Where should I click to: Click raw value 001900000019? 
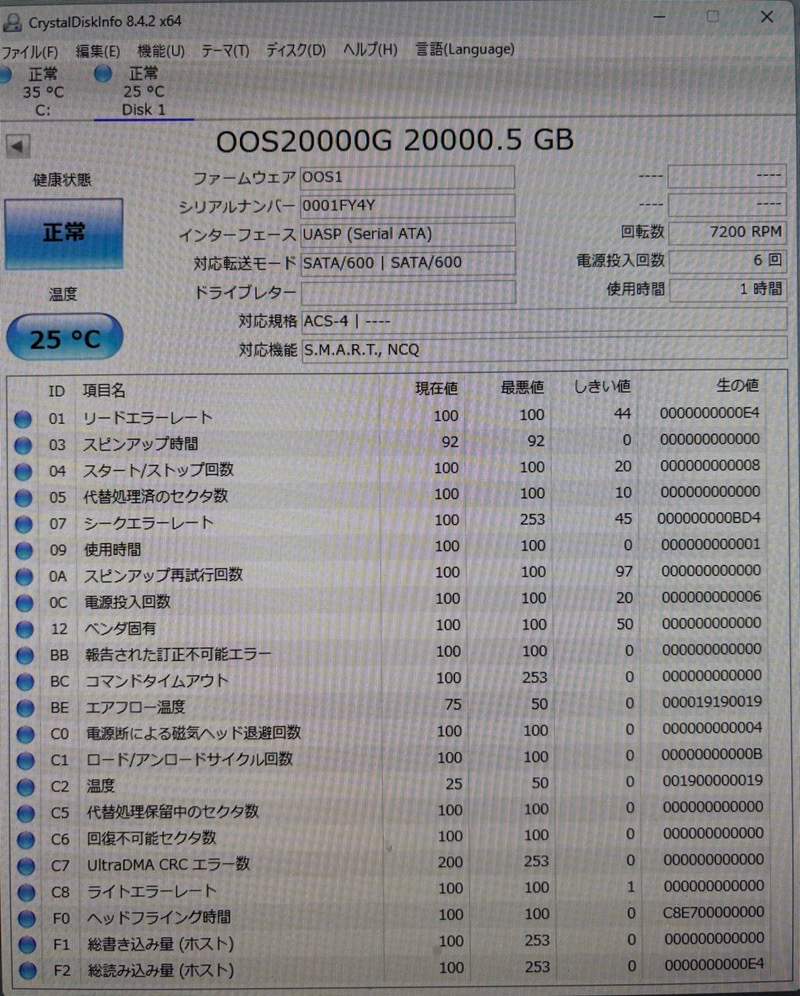click(712, 781)
